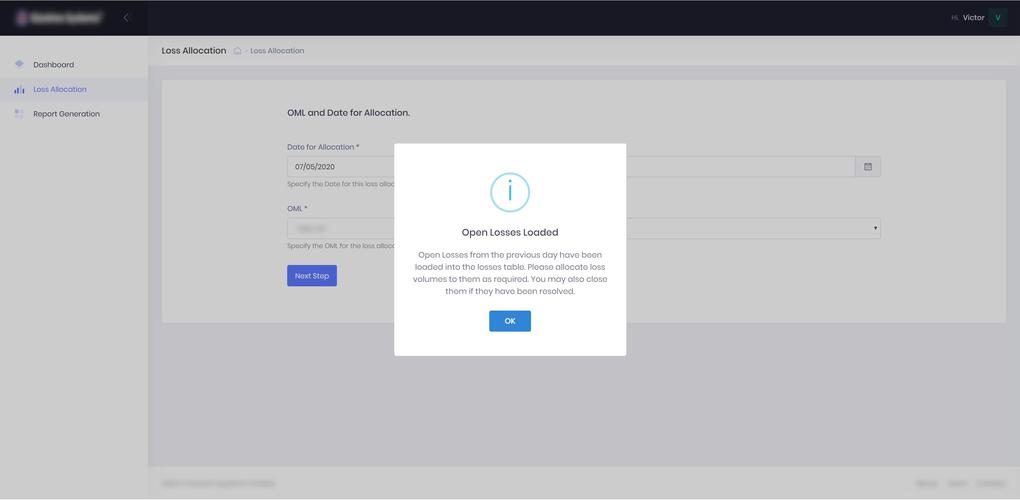Open the Report Generation menu item
1020x500 pixels.
(x=66, y=114)
